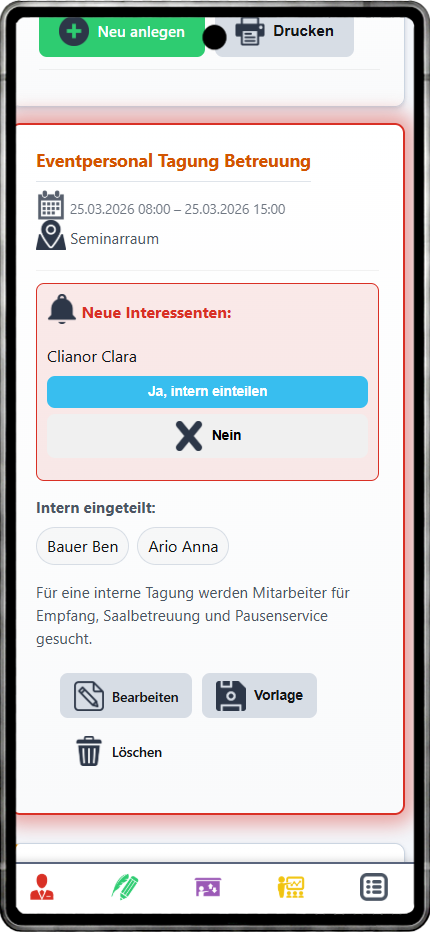This screenshot has width=430, height=932.
Task: Click the trash can icon for Löschen
Action: 89,751
